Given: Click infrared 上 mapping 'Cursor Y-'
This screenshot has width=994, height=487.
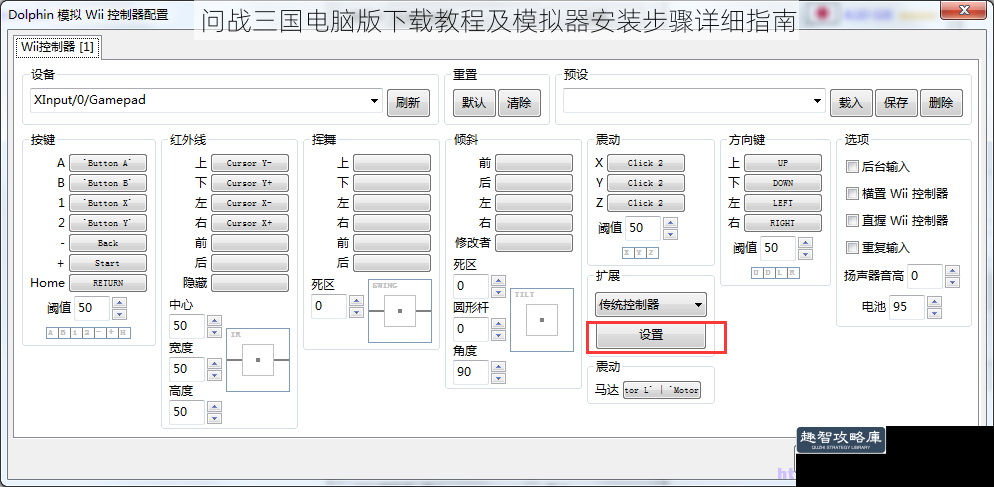Looking at the screenshot, I should tap(250, 163).
